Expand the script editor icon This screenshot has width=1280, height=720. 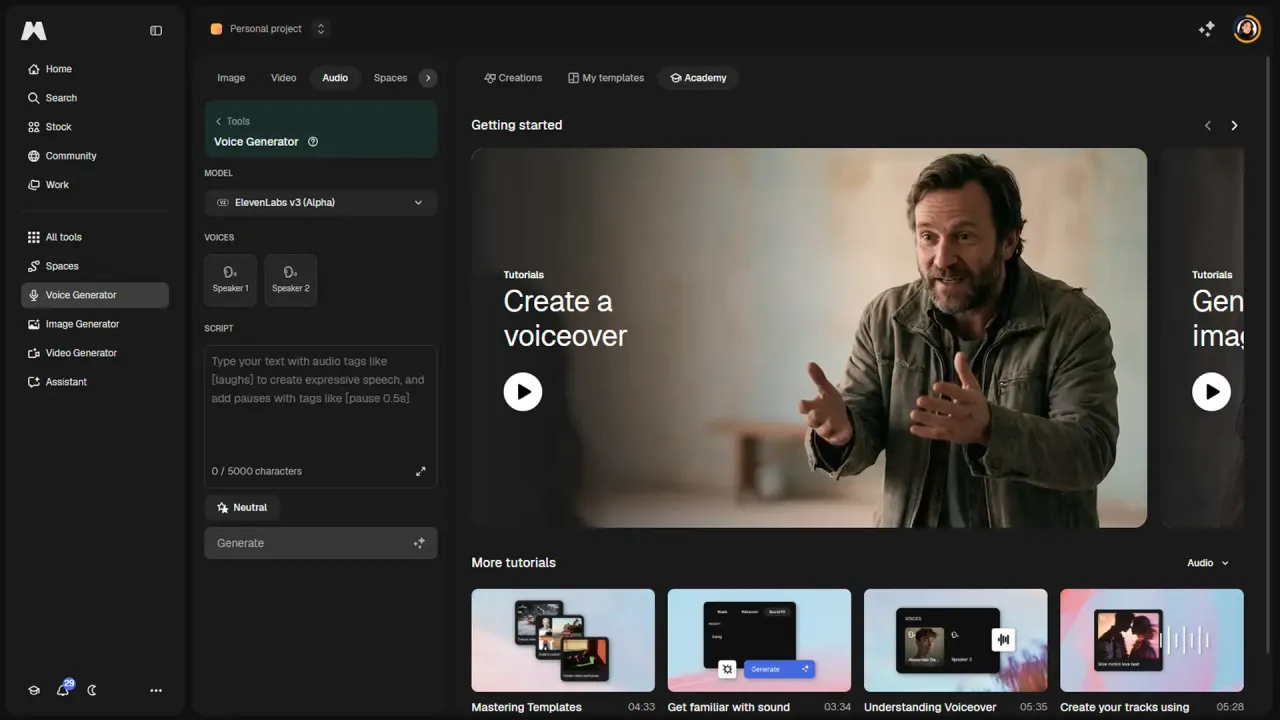(x=421, y=471)
